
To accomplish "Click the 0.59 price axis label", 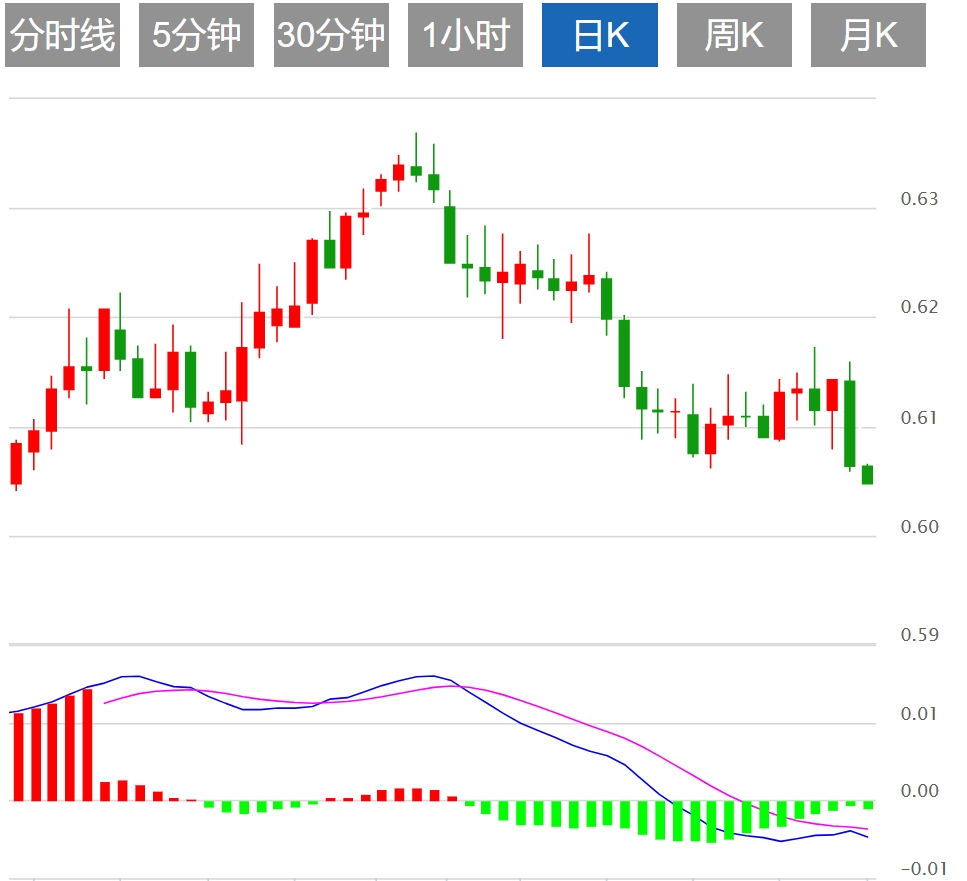I will (919, 634).
